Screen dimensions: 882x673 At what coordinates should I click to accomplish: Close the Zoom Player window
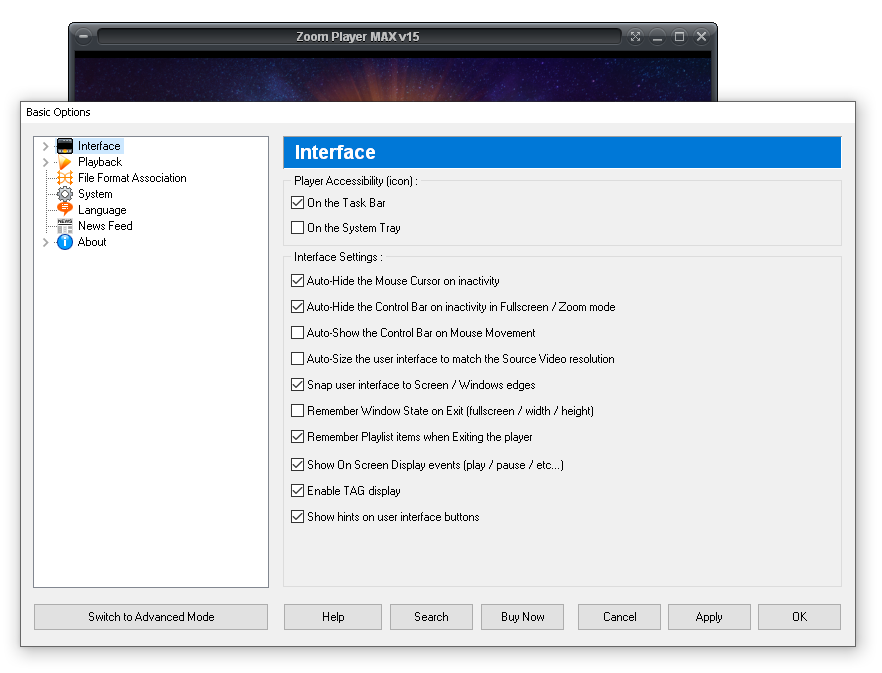pyautogui.click(x=701, y=37)
